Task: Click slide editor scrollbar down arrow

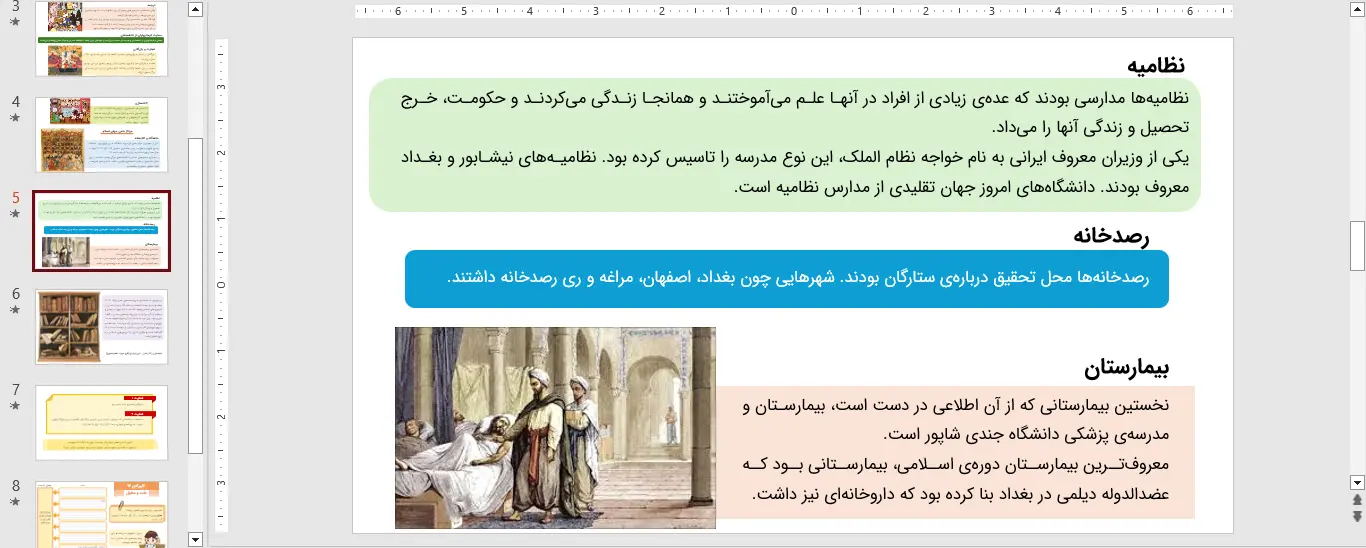Action: coord(1357,481)
